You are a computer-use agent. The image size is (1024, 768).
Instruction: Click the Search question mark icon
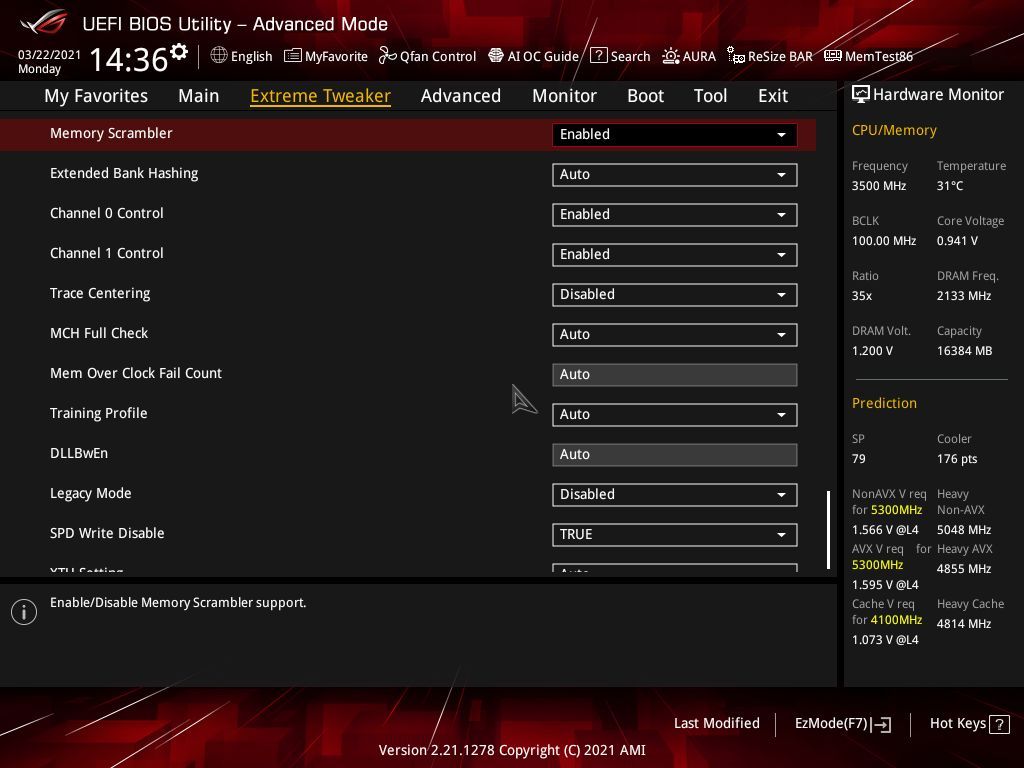[x=598, y=56]
